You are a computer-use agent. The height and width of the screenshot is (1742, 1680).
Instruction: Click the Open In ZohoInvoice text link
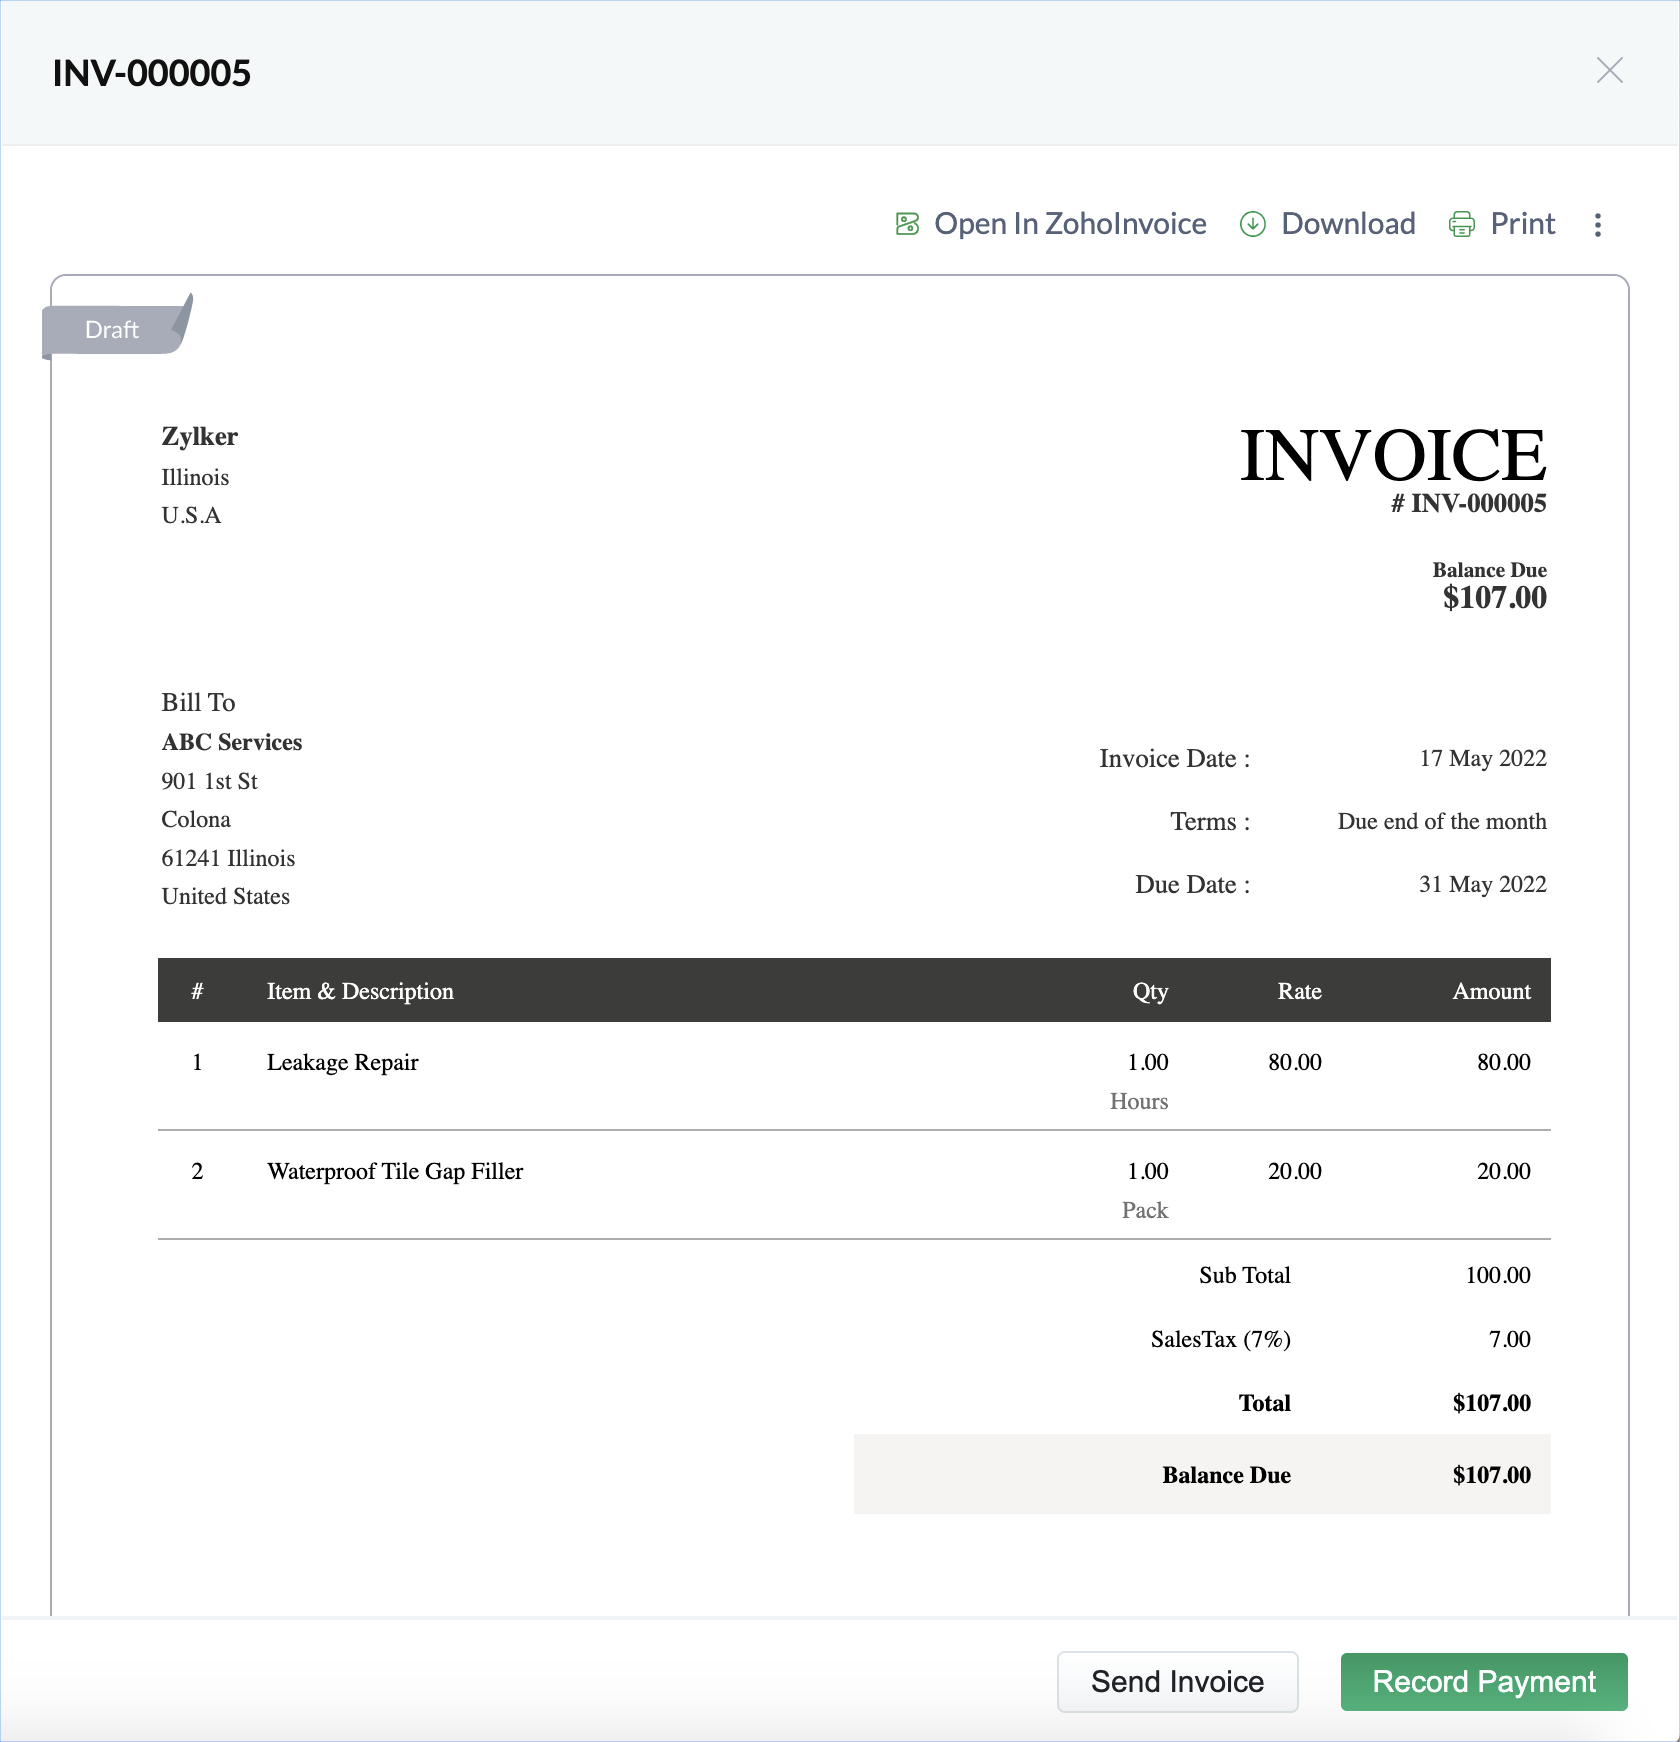(x=1069, y=224)
